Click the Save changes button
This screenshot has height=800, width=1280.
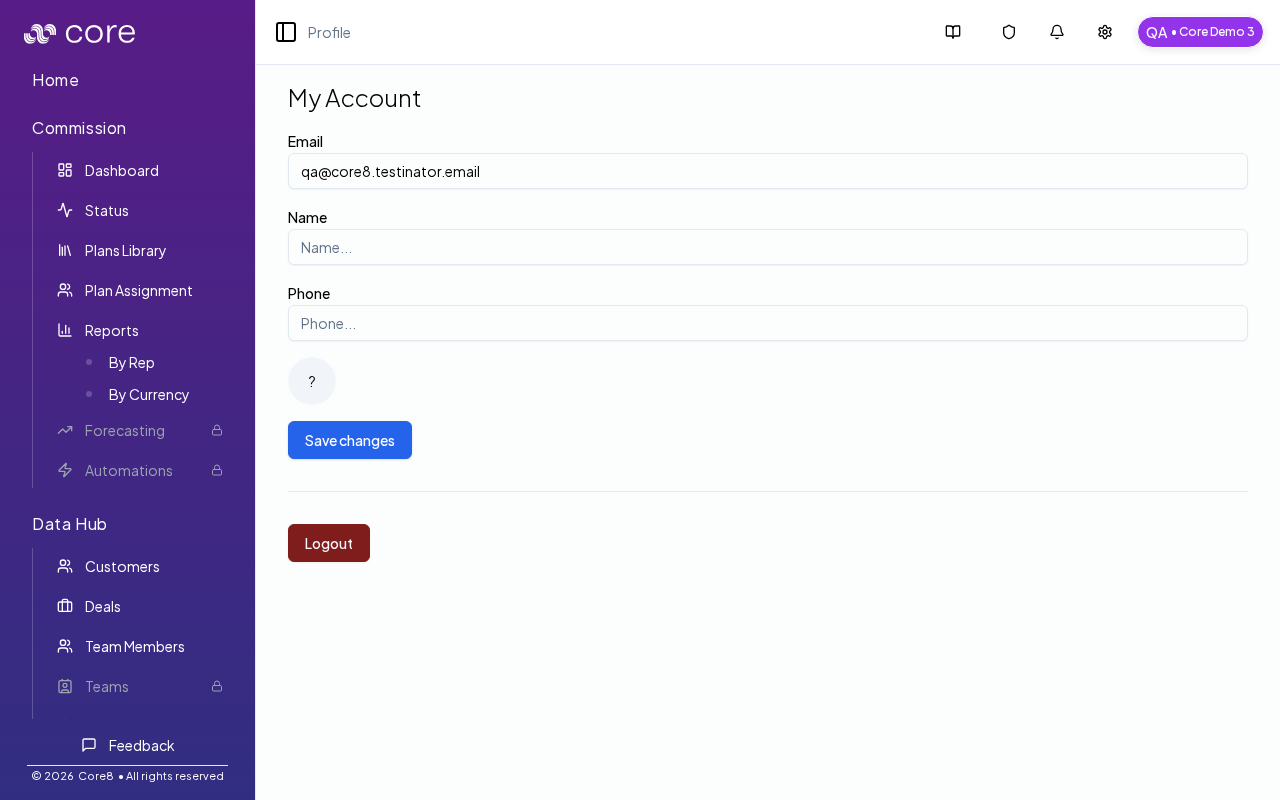(349, 440)
